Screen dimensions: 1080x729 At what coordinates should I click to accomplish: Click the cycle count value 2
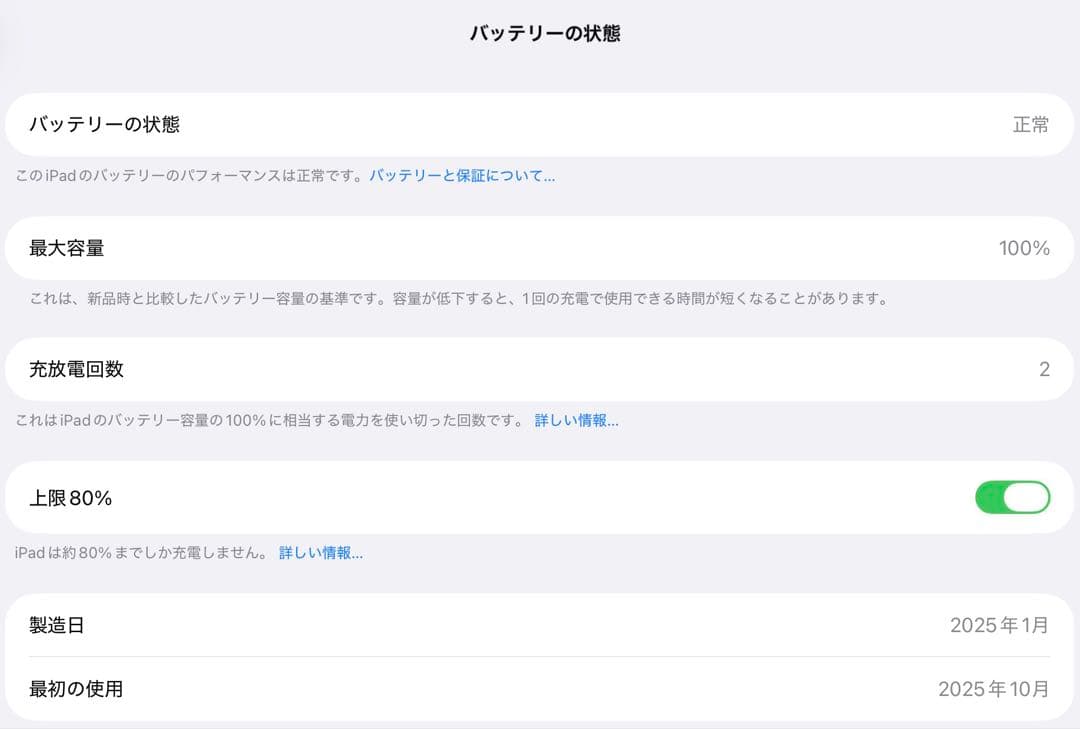tap(1044, 370)
